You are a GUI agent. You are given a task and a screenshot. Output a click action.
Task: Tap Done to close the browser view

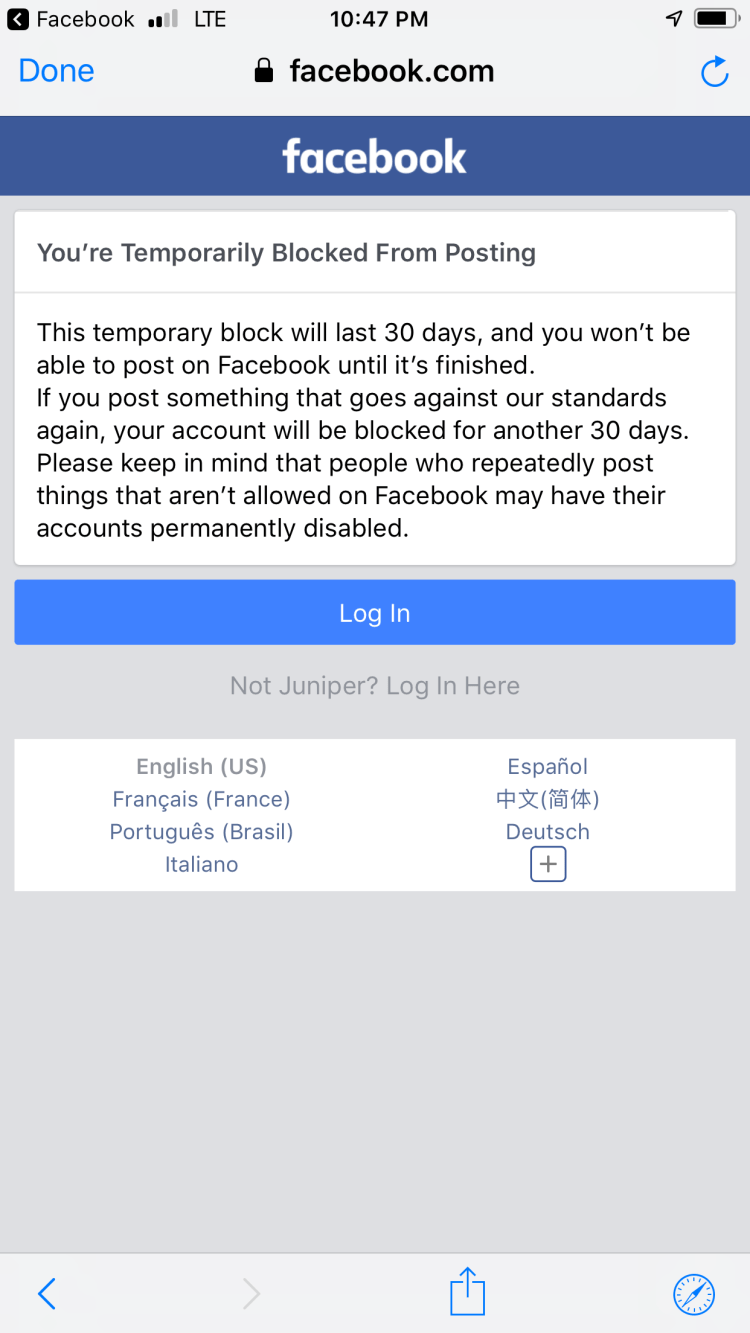pos(56,71)
